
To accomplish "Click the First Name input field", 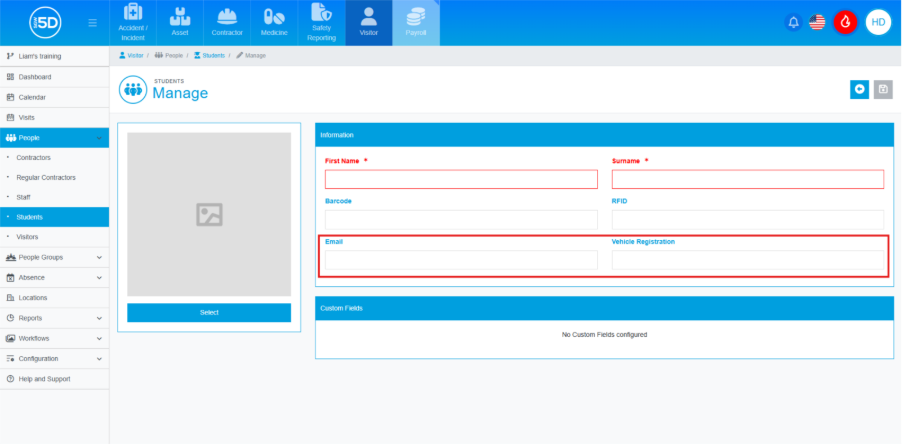I will coord(461,179).
